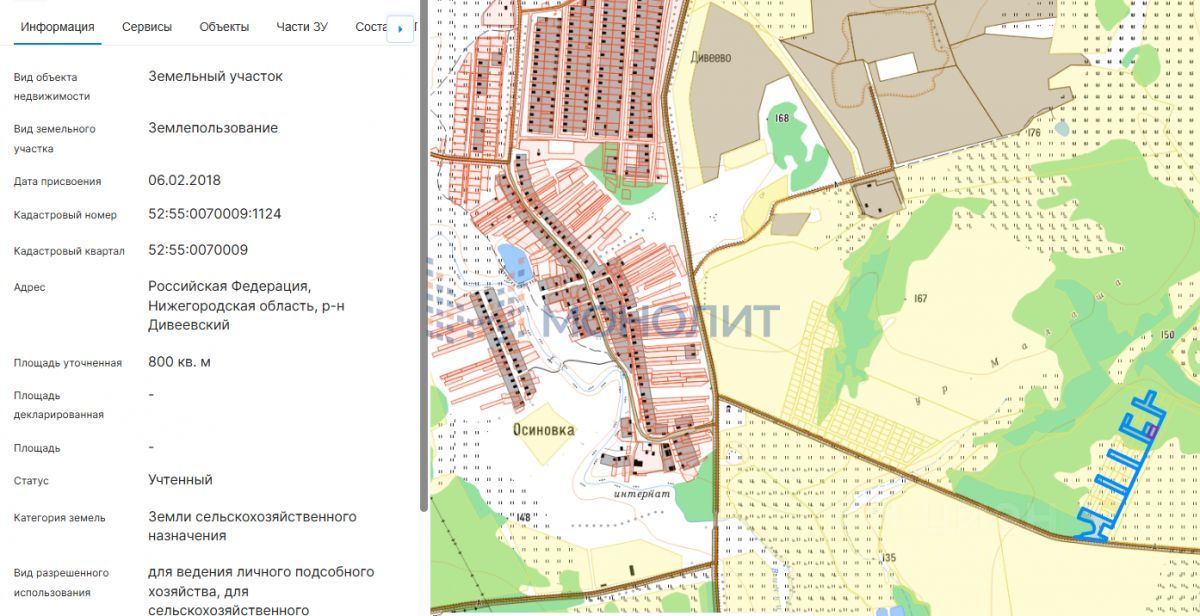Image resolution: width=1200 pixels, height=616 pixels.
Task: Open the Части ЗУ tab
Action: (x=302, y=27)
